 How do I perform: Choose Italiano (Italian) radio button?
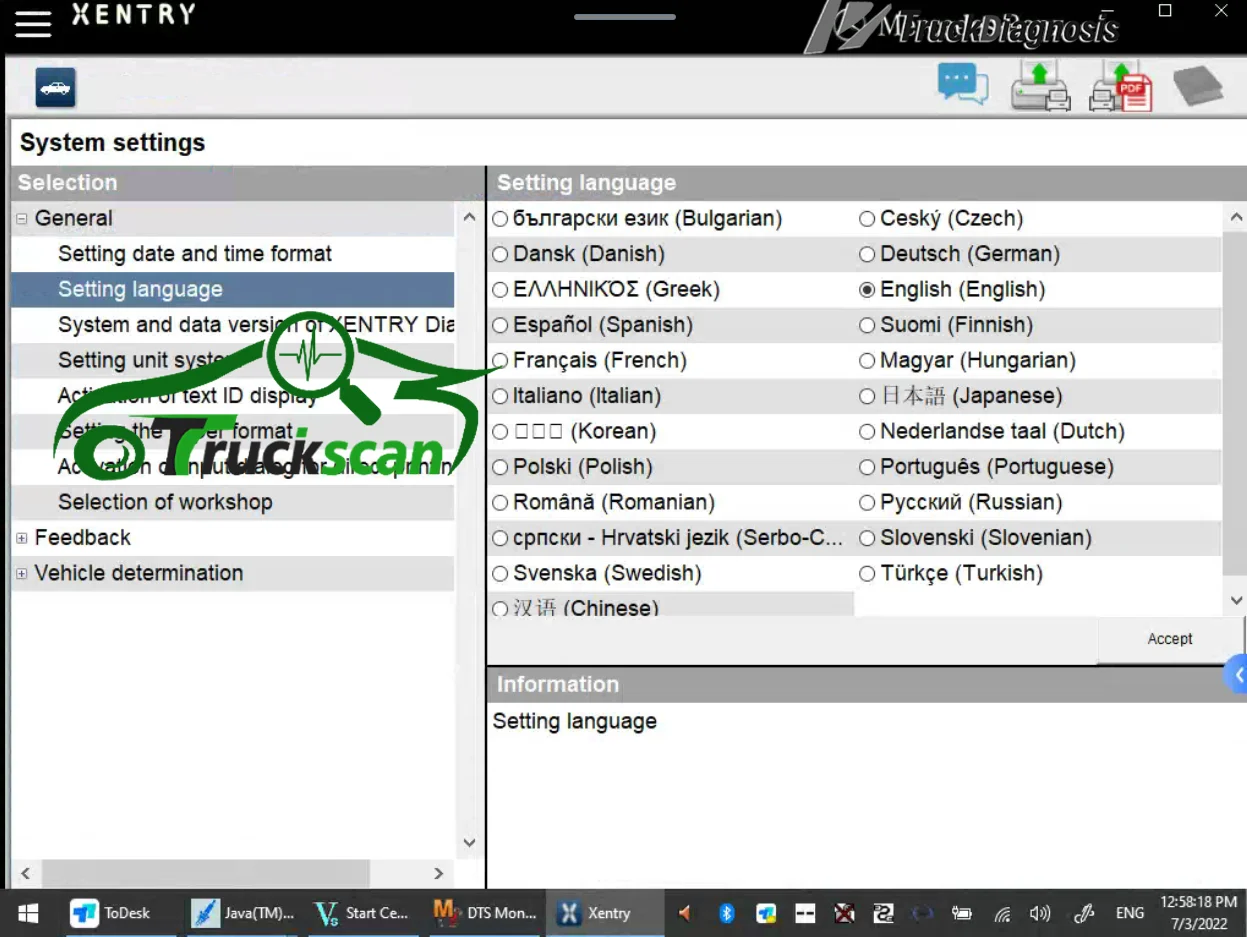click(500, 396)
